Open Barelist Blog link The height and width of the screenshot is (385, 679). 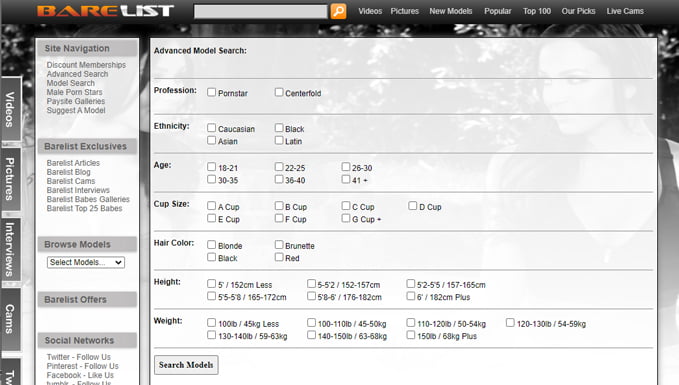tap(68, 172)
